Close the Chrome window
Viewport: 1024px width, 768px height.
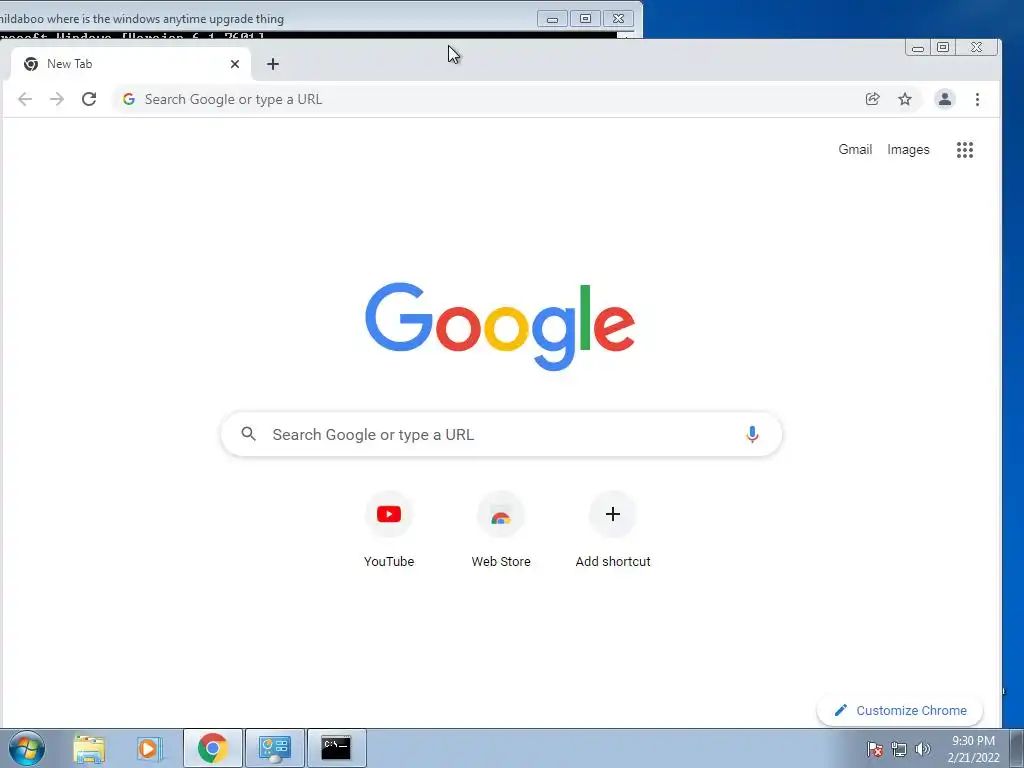(x=977, y=47)
